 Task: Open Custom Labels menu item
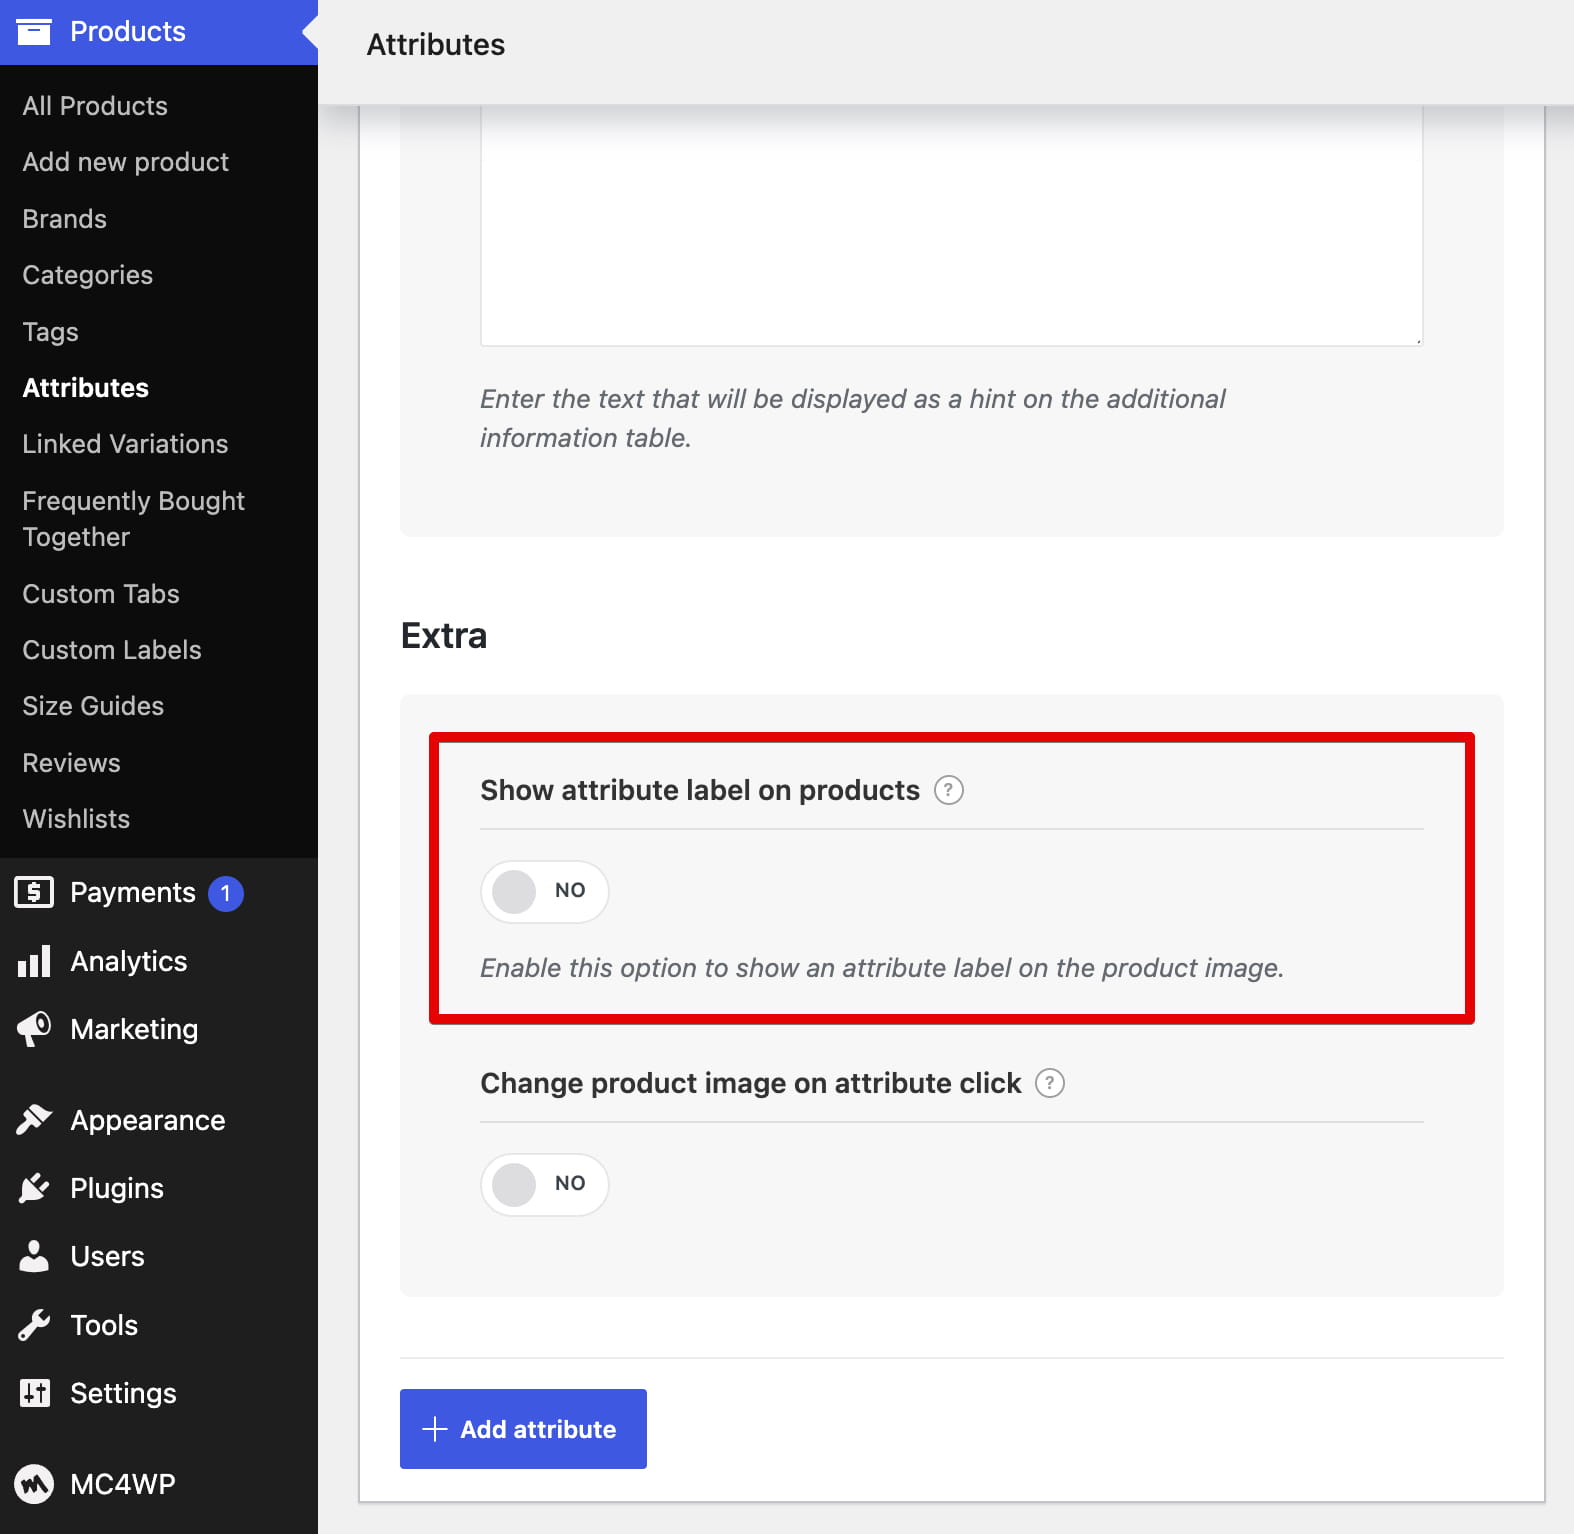[x=112, y=650]
